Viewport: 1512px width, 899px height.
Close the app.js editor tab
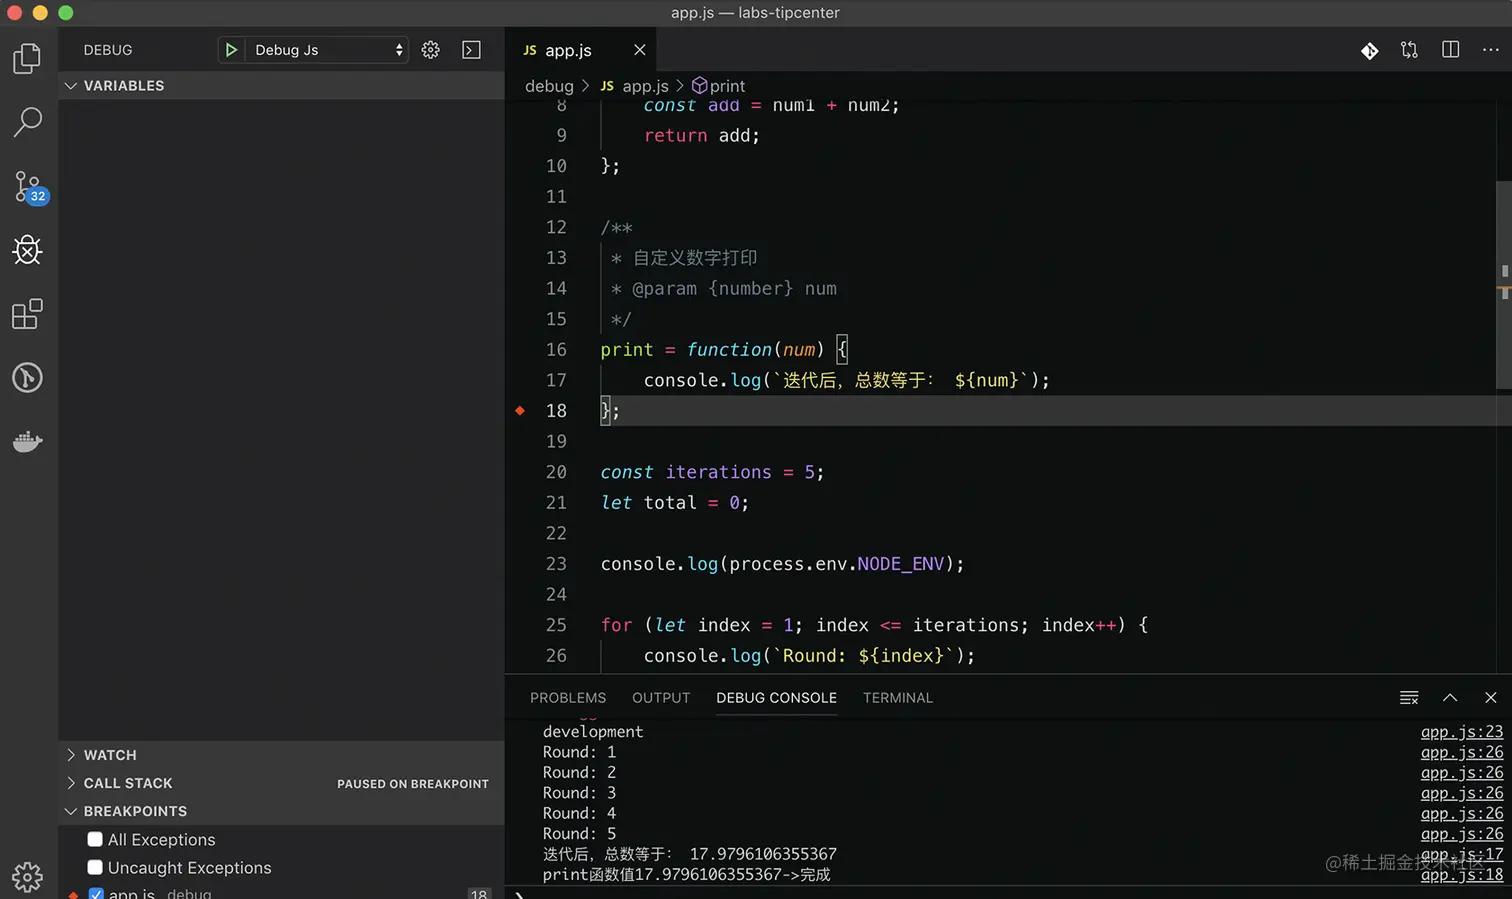click(640, 50)
